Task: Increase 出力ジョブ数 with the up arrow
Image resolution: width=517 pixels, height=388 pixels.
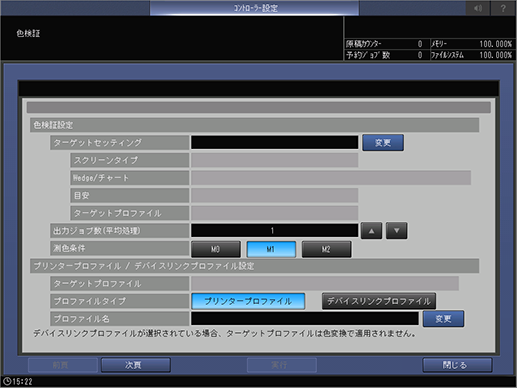Action: pyautogui.click(x=371, y=231)
